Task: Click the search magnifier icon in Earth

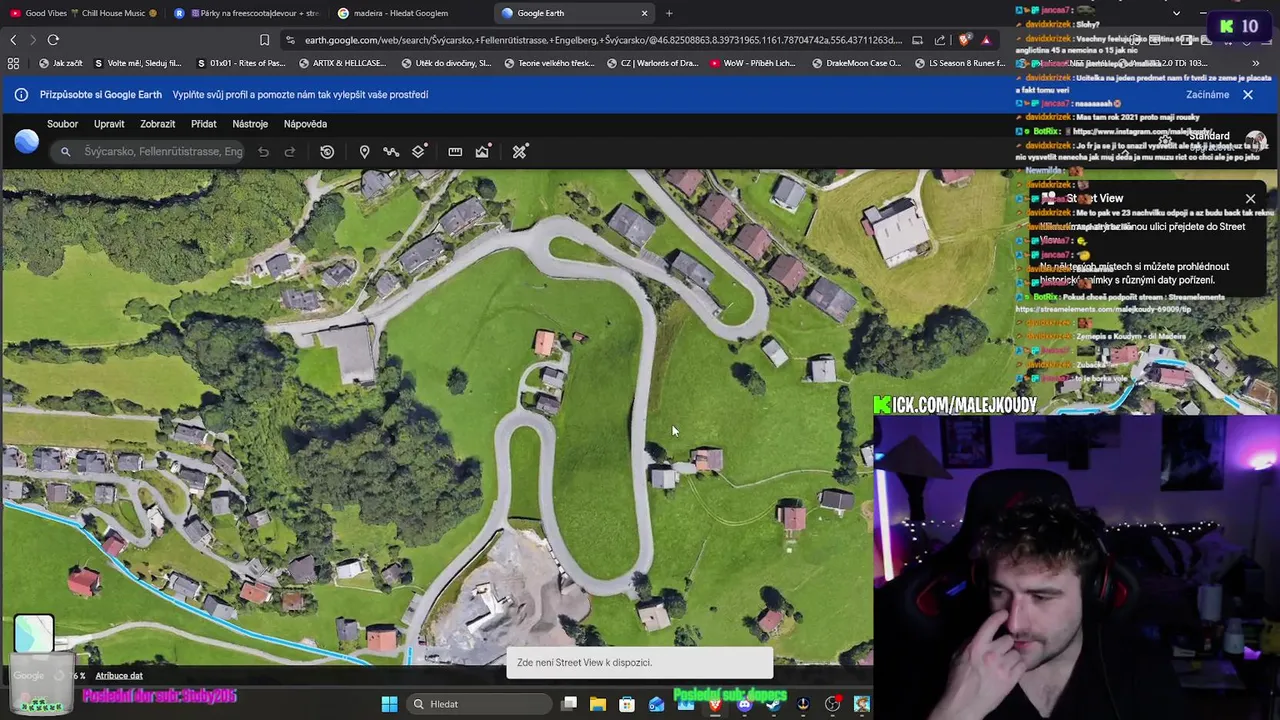Action: (x=65, y=152)
